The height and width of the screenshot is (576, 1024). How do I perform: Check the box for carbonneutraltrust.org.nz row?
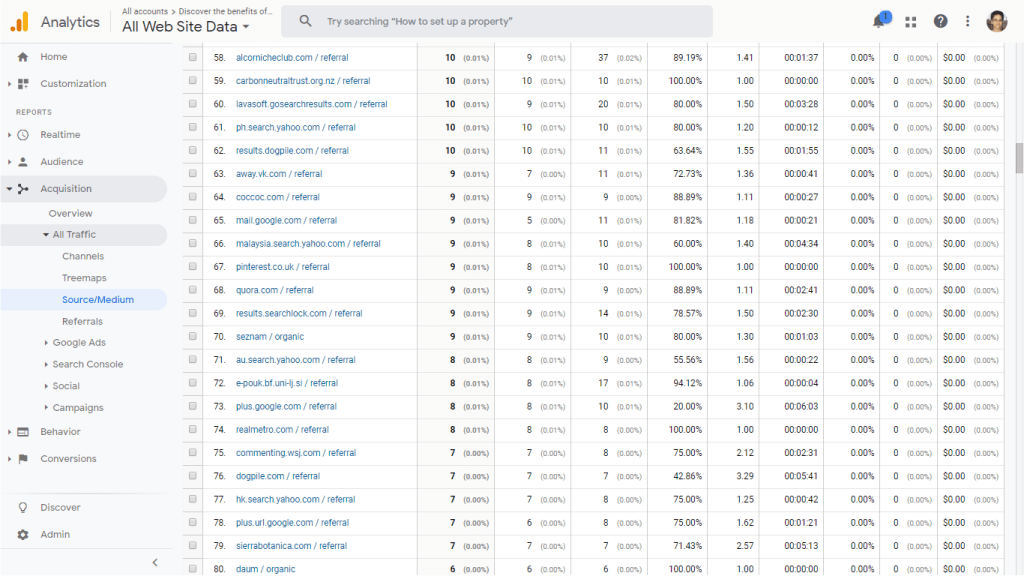pyautogui.click(x=193, y=80)
